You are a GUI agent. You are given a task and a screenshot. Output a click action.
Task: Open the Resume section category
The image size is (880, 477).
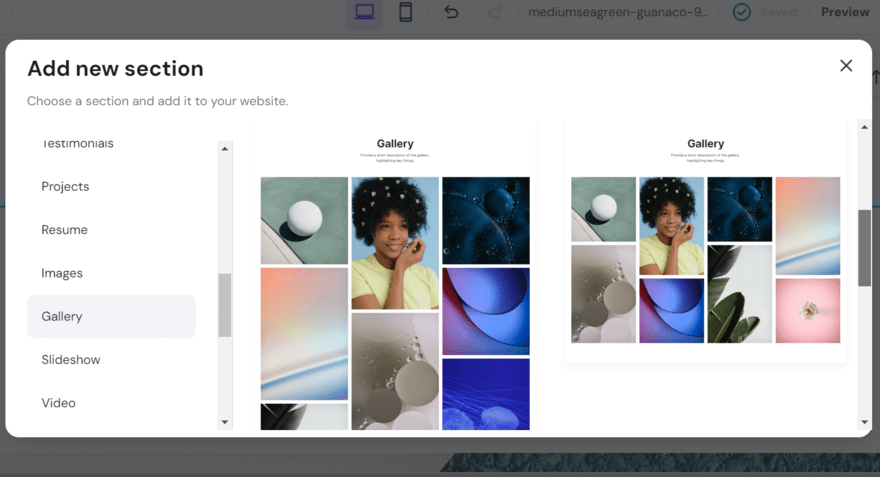64,230
